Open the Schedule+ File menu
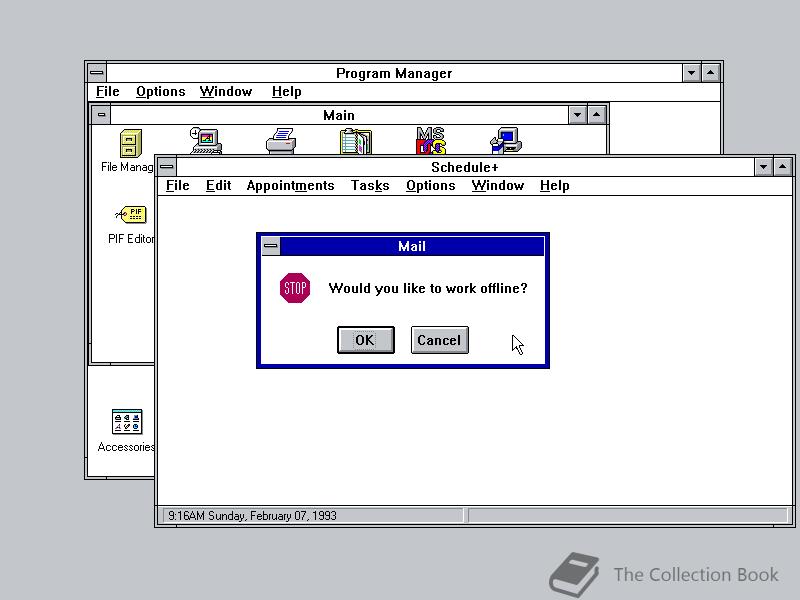Image resolution: width=800 pixels, height=600 pixels. [x=178, y=185]
